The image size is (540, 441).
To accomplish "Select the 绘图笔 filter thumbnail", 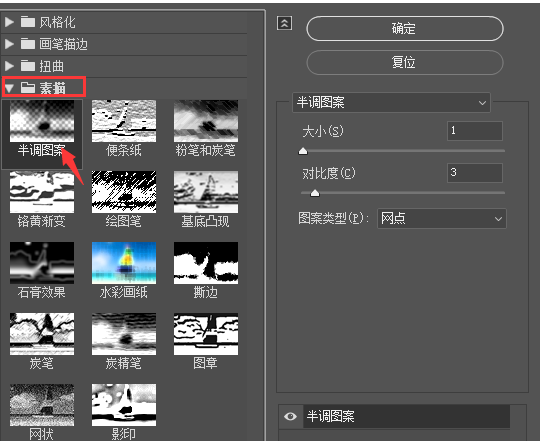I will (x=124, y=192).
